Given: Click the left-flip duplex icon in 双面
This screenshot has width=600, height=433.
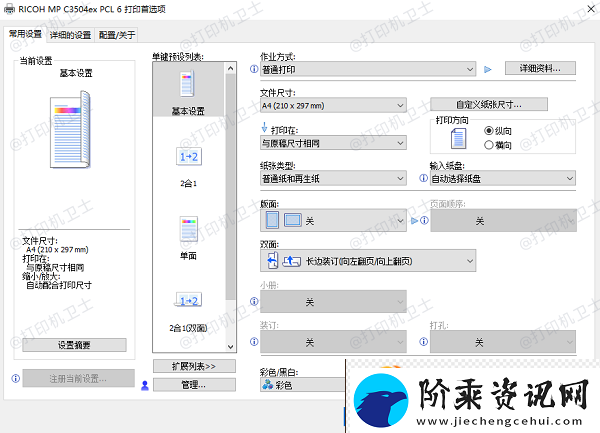Looking at the screenshot, I should pos(272,261).
